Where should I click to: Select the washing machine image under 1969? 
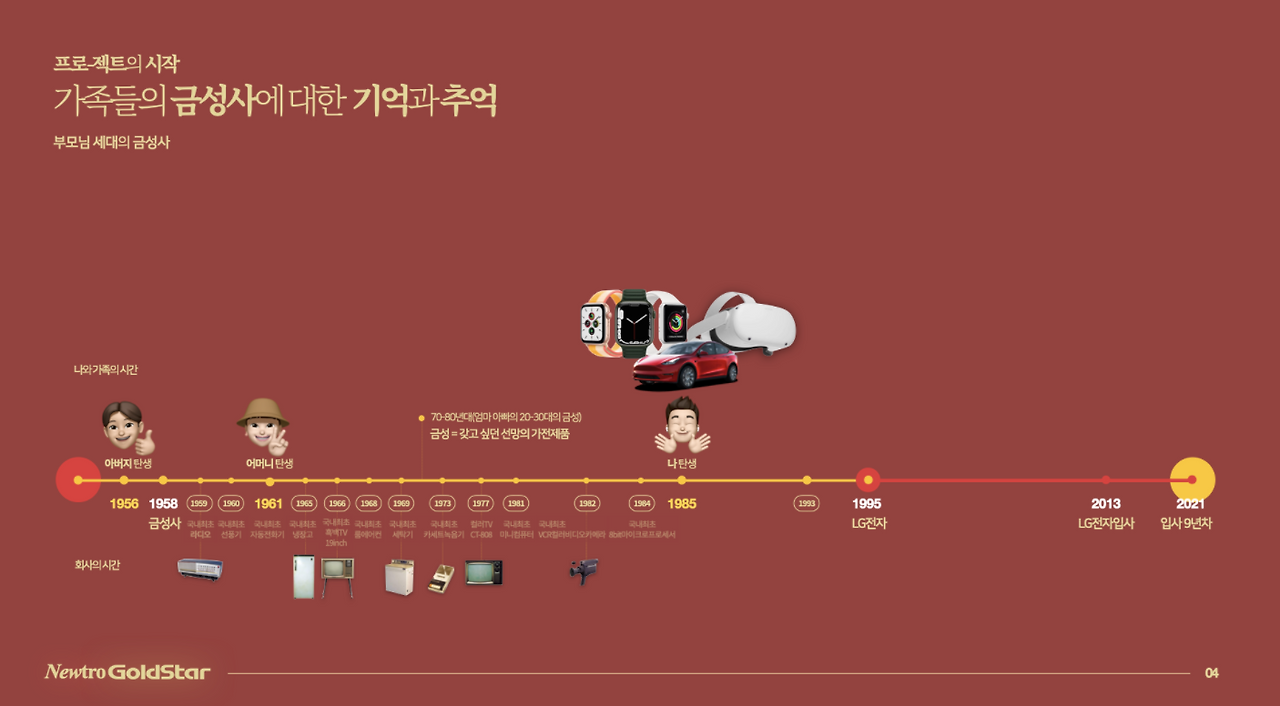click(398, 578)
